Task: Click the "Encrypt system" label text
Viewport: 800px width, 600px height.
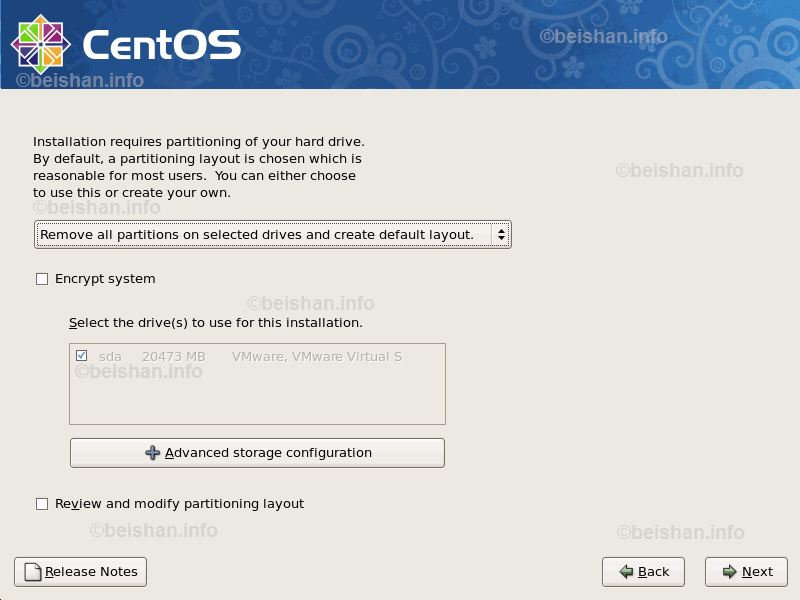Action: pos(105,279)
